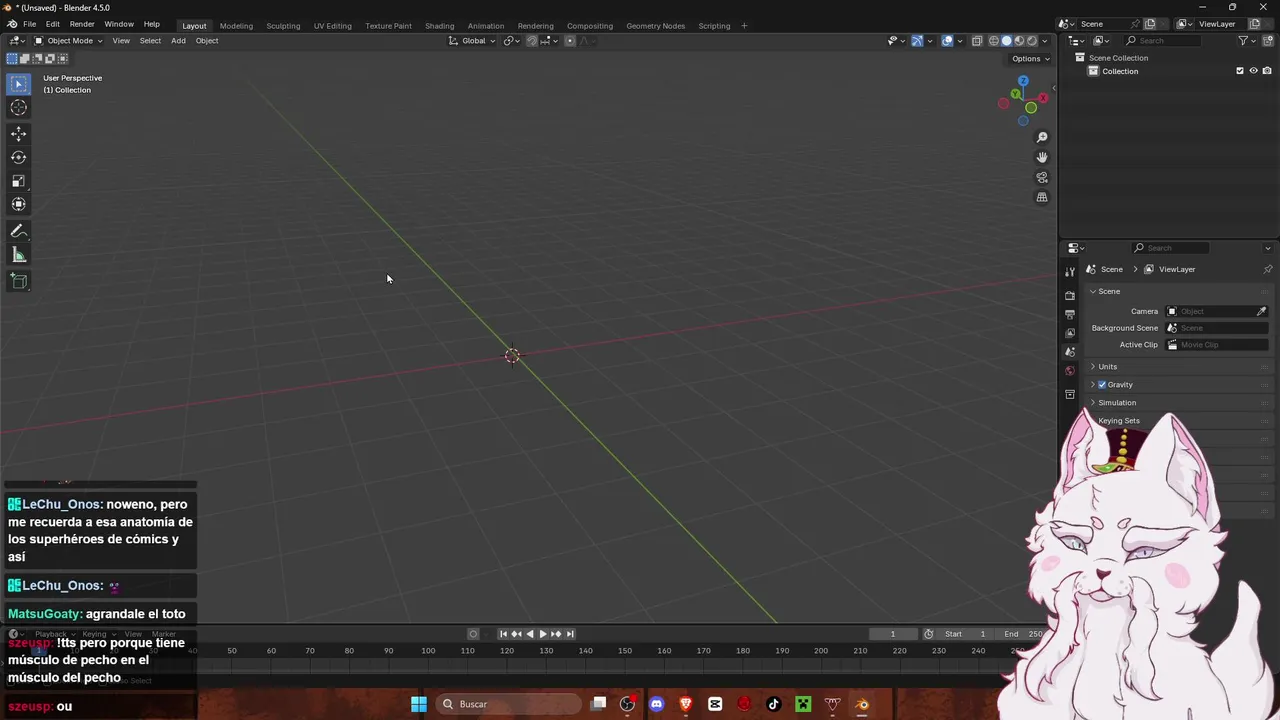Toggle proportional editing button
1280x720 pixels.
pyautogui.click(x=570, y=40)
